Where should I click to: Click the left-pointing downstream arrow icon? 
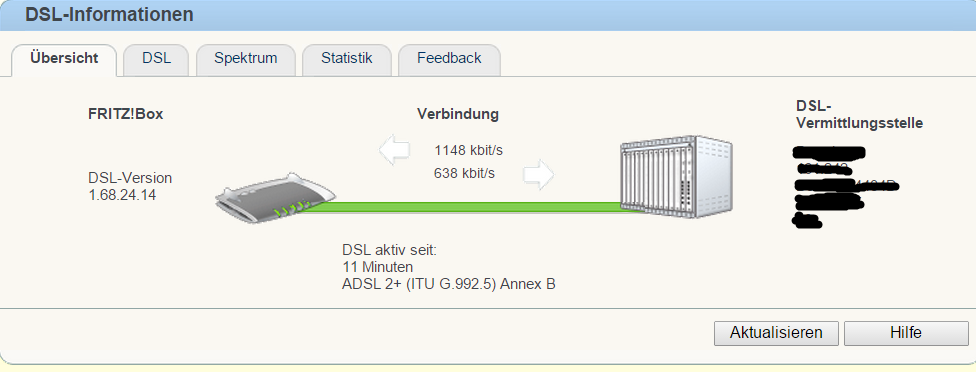click(395, 151)
